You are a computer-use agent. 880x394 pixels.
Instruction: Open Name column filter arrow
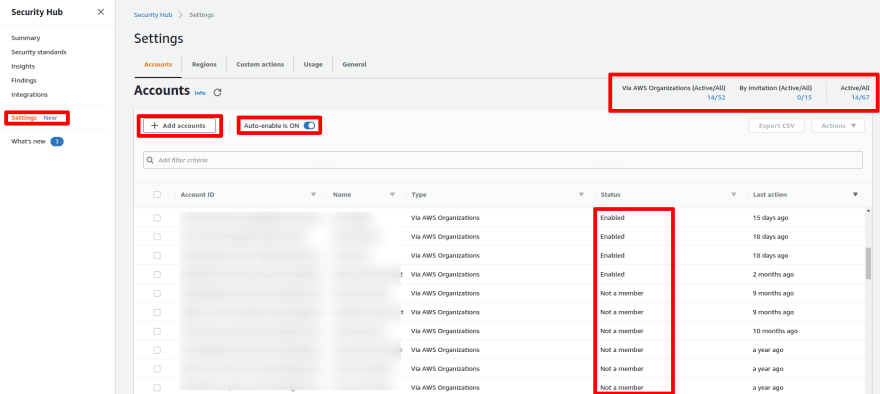click(x=392, y=195)
